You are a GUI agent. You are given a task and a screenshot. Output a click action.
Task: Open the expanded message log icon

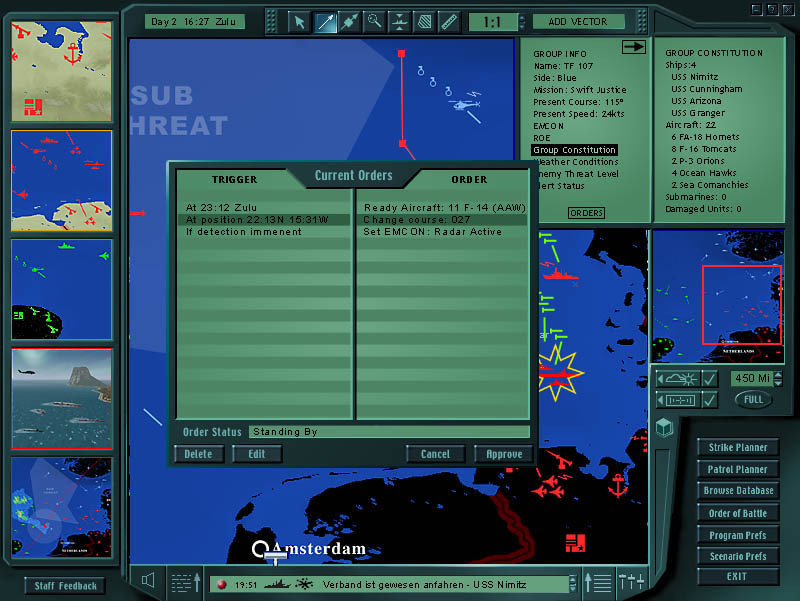[x=598, y=583]
